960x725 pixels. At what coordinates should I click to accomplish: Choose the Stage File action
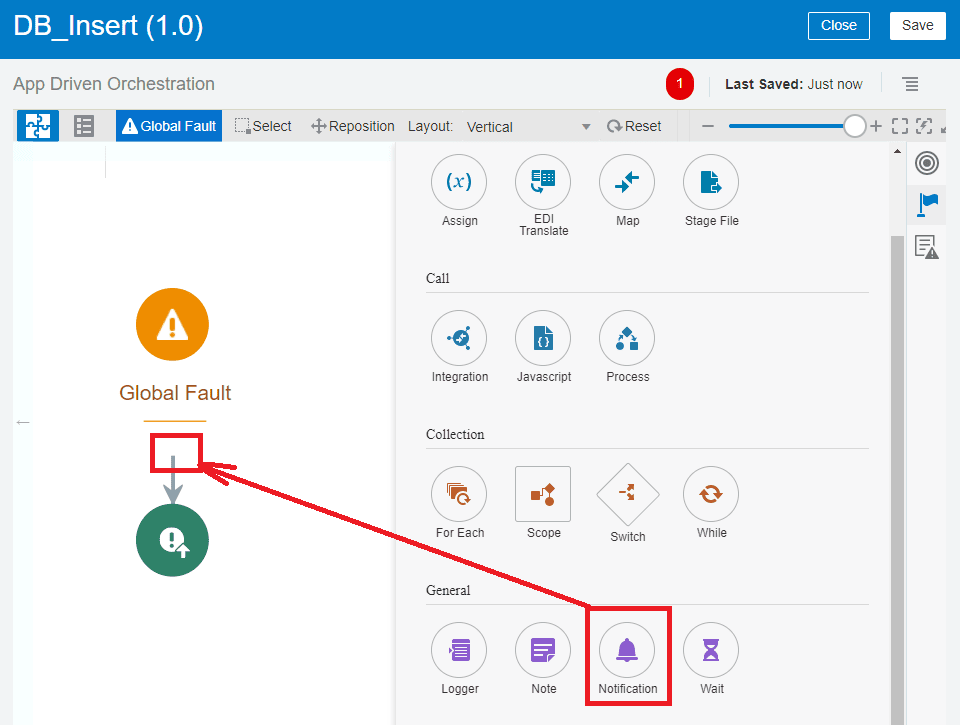(711, 182)
